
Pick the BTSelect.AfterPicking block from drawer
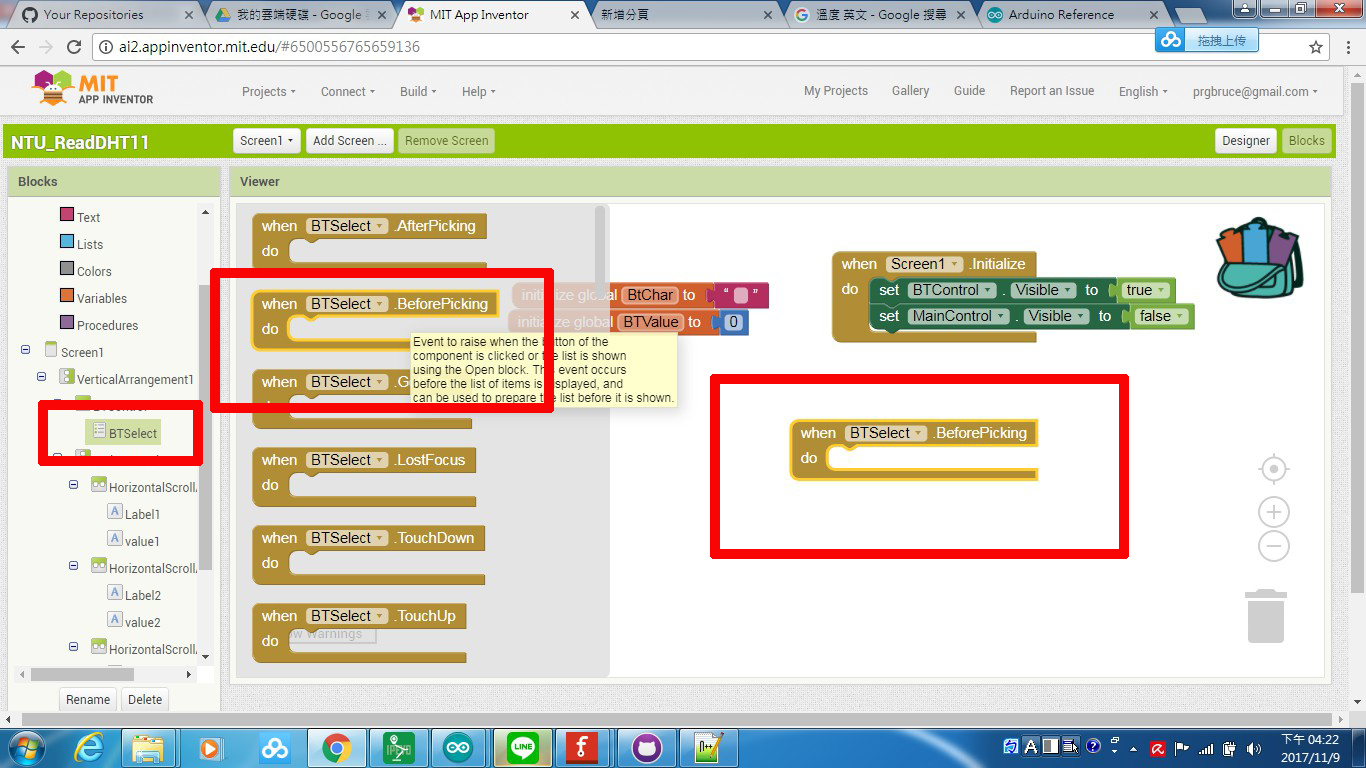click(369, 240)
